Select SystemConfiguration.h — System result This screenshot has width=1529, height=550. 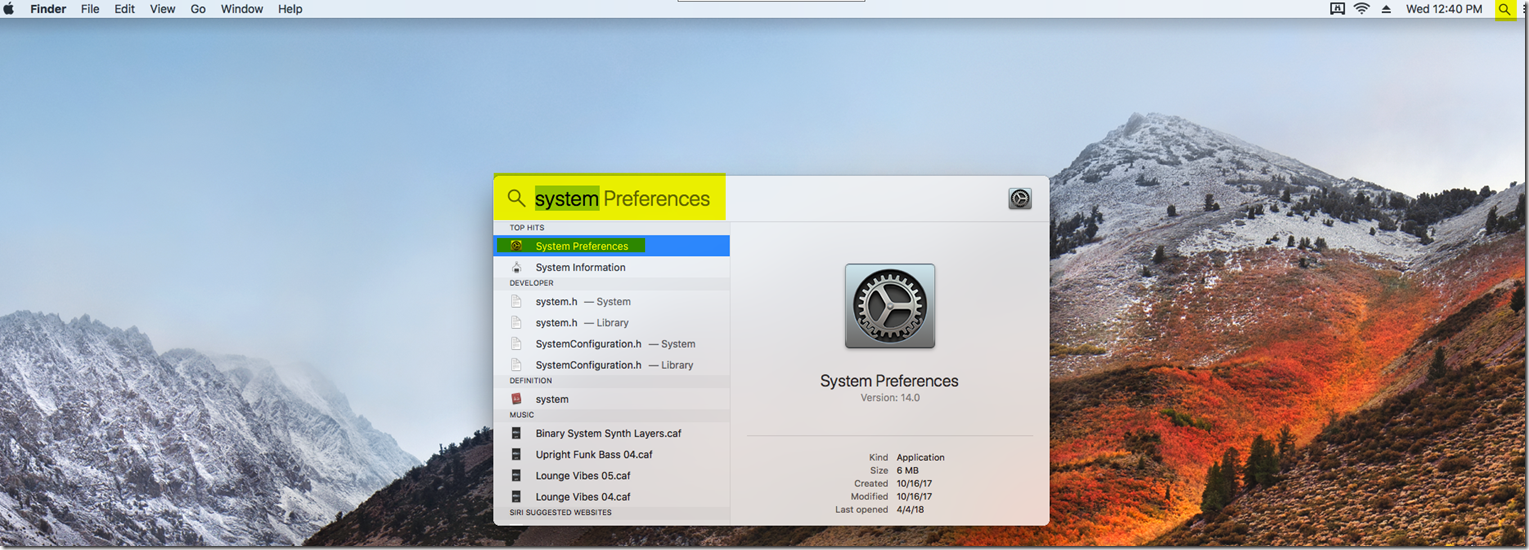(x=611, y=344)
